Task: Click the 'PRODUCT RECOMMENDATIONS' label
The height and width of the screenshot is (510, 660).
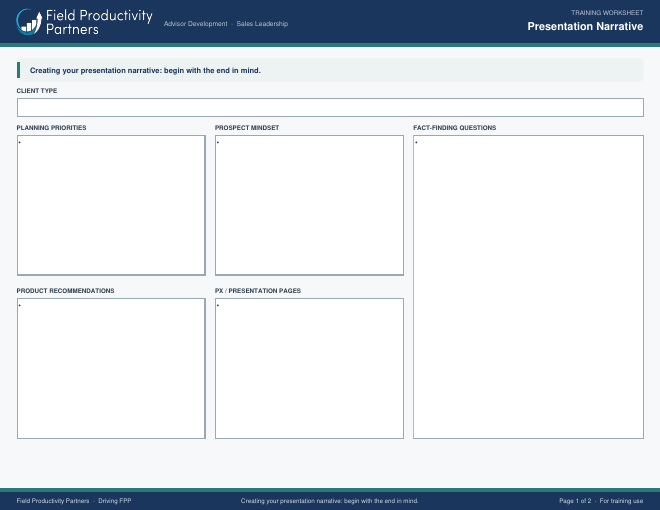Action: (x=65, y=291)
